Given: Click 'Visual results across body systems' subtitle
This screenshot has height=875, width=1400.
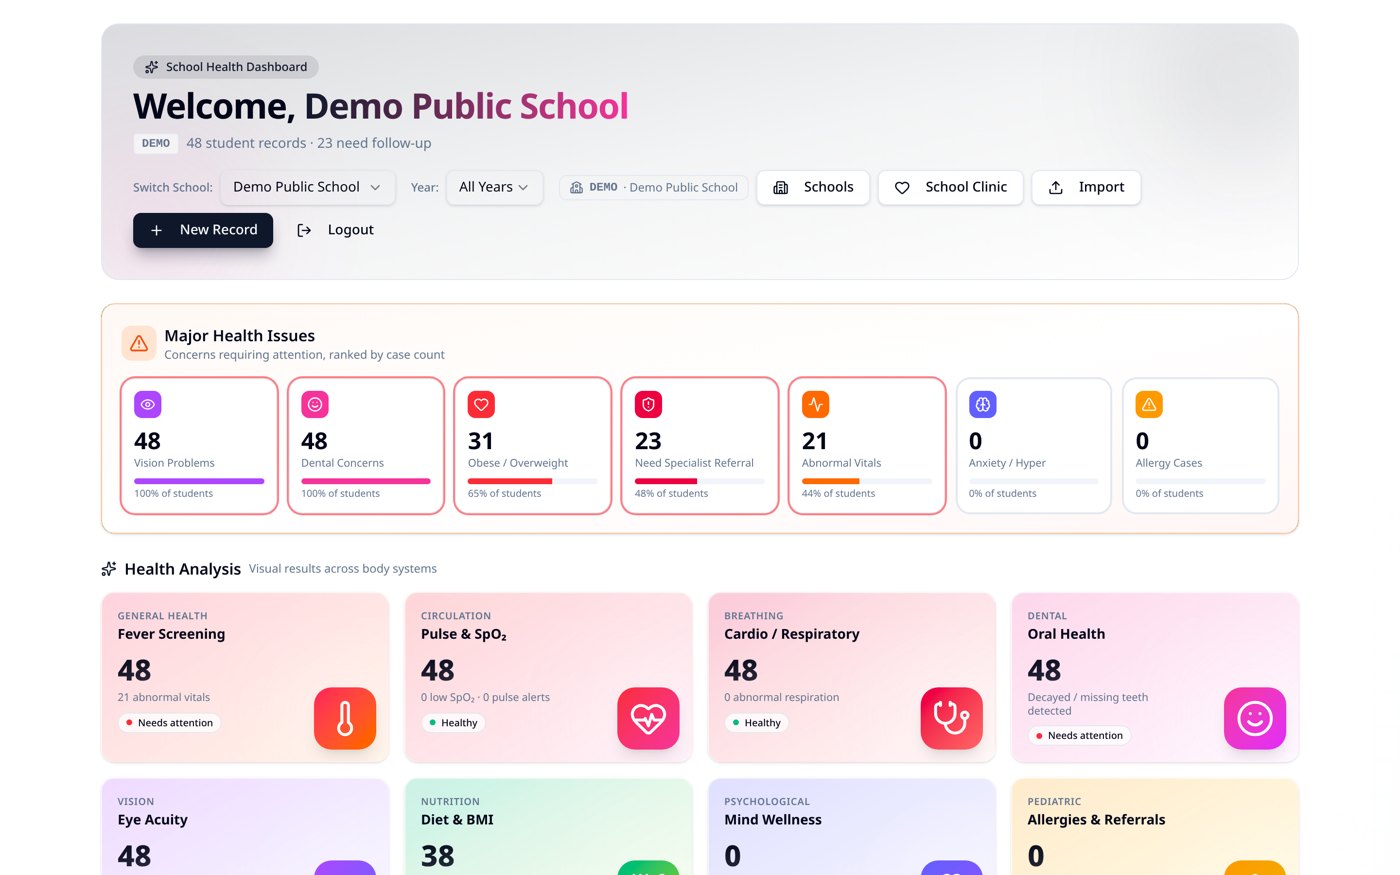Looking at the screenshot, I should (x=343, y=569).
